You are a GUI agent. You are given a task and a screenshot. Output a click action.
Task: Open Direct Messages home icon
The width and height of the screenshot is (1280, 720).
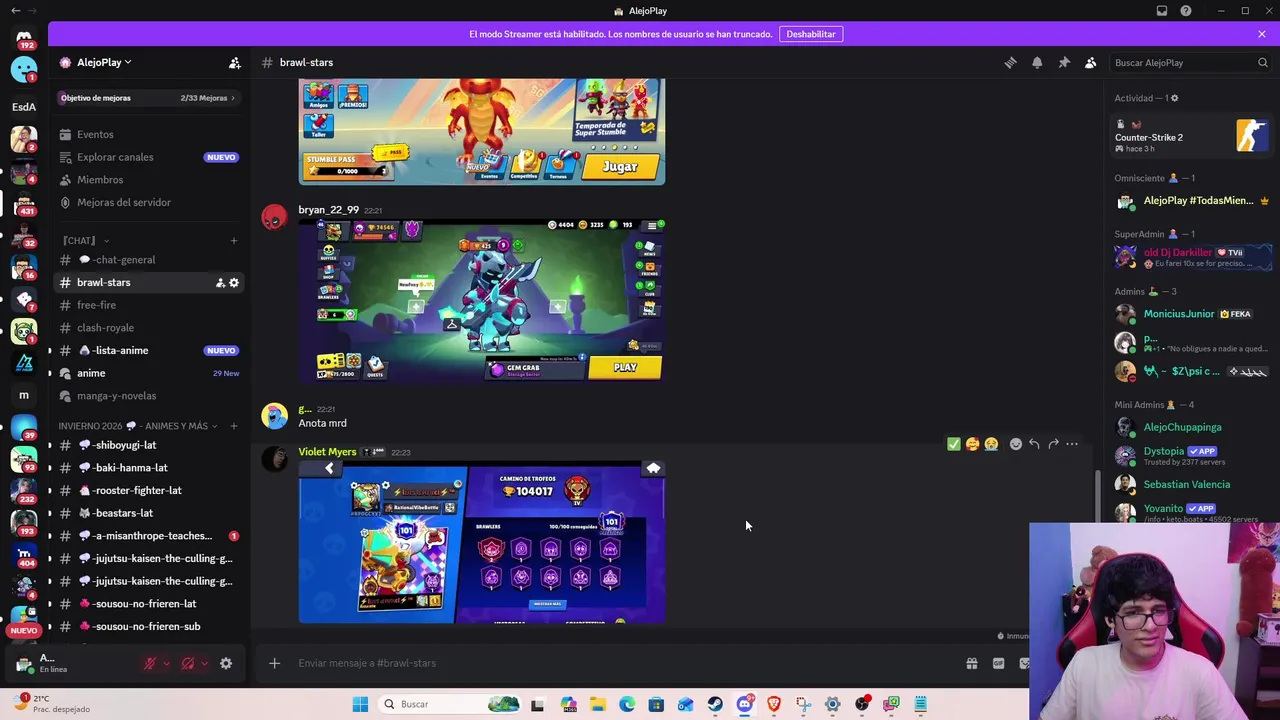point(24,38)
